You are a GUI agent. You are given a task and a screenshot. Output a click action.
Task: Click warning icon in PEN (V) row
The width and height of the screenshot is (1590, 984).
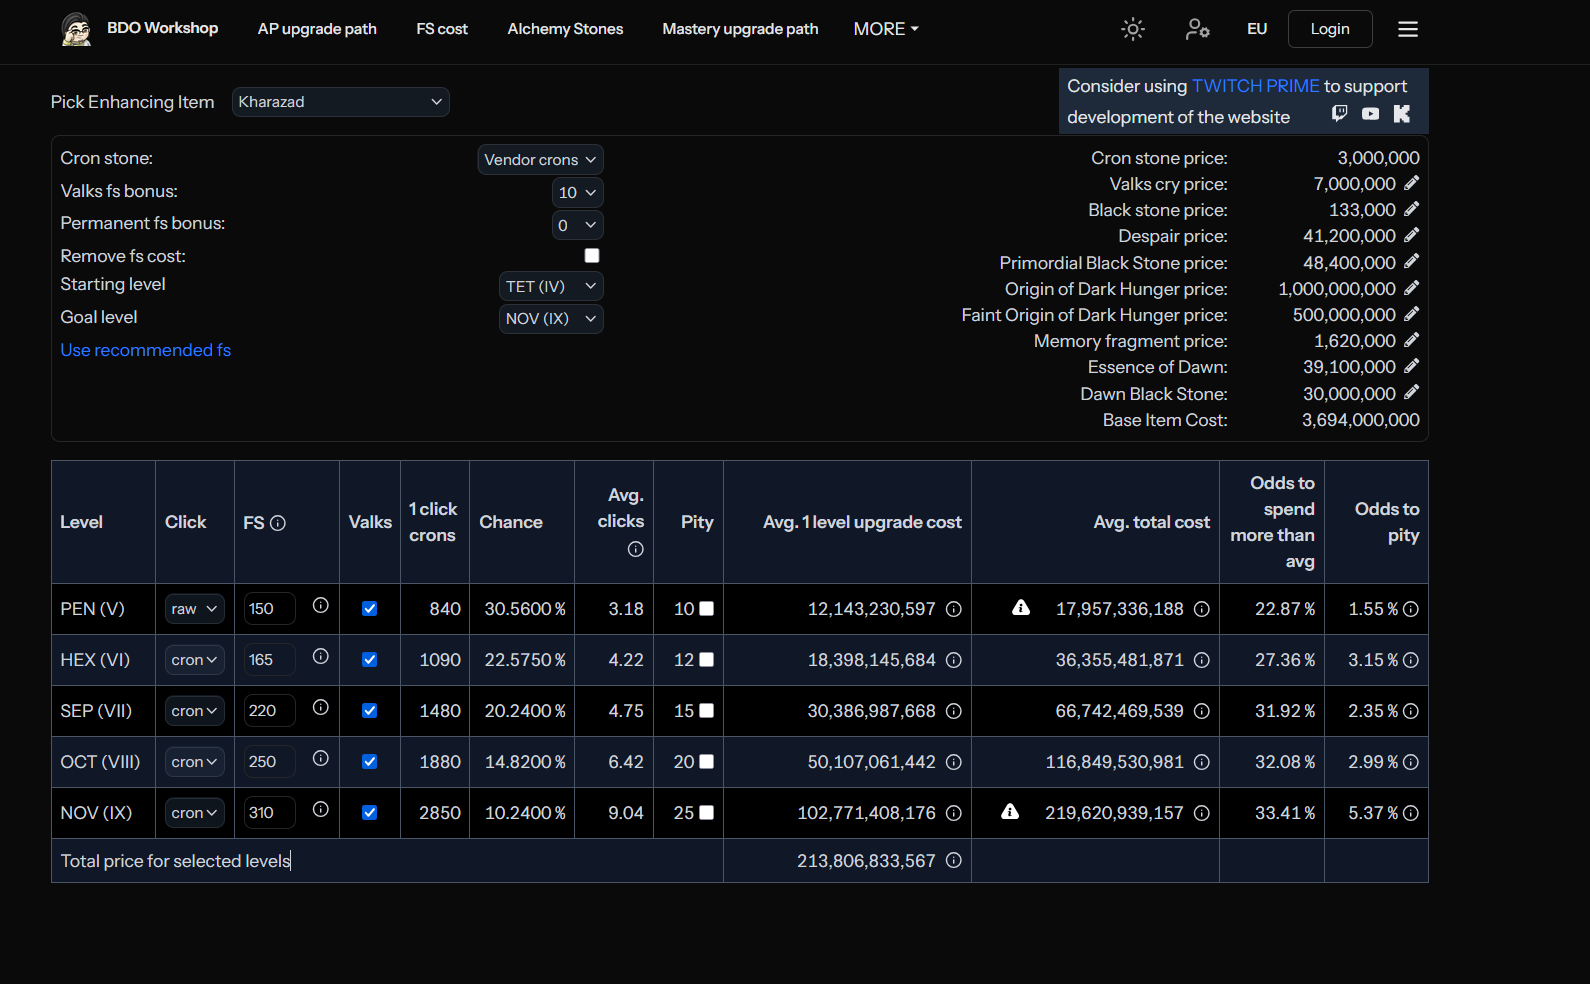coord(1021,607)
